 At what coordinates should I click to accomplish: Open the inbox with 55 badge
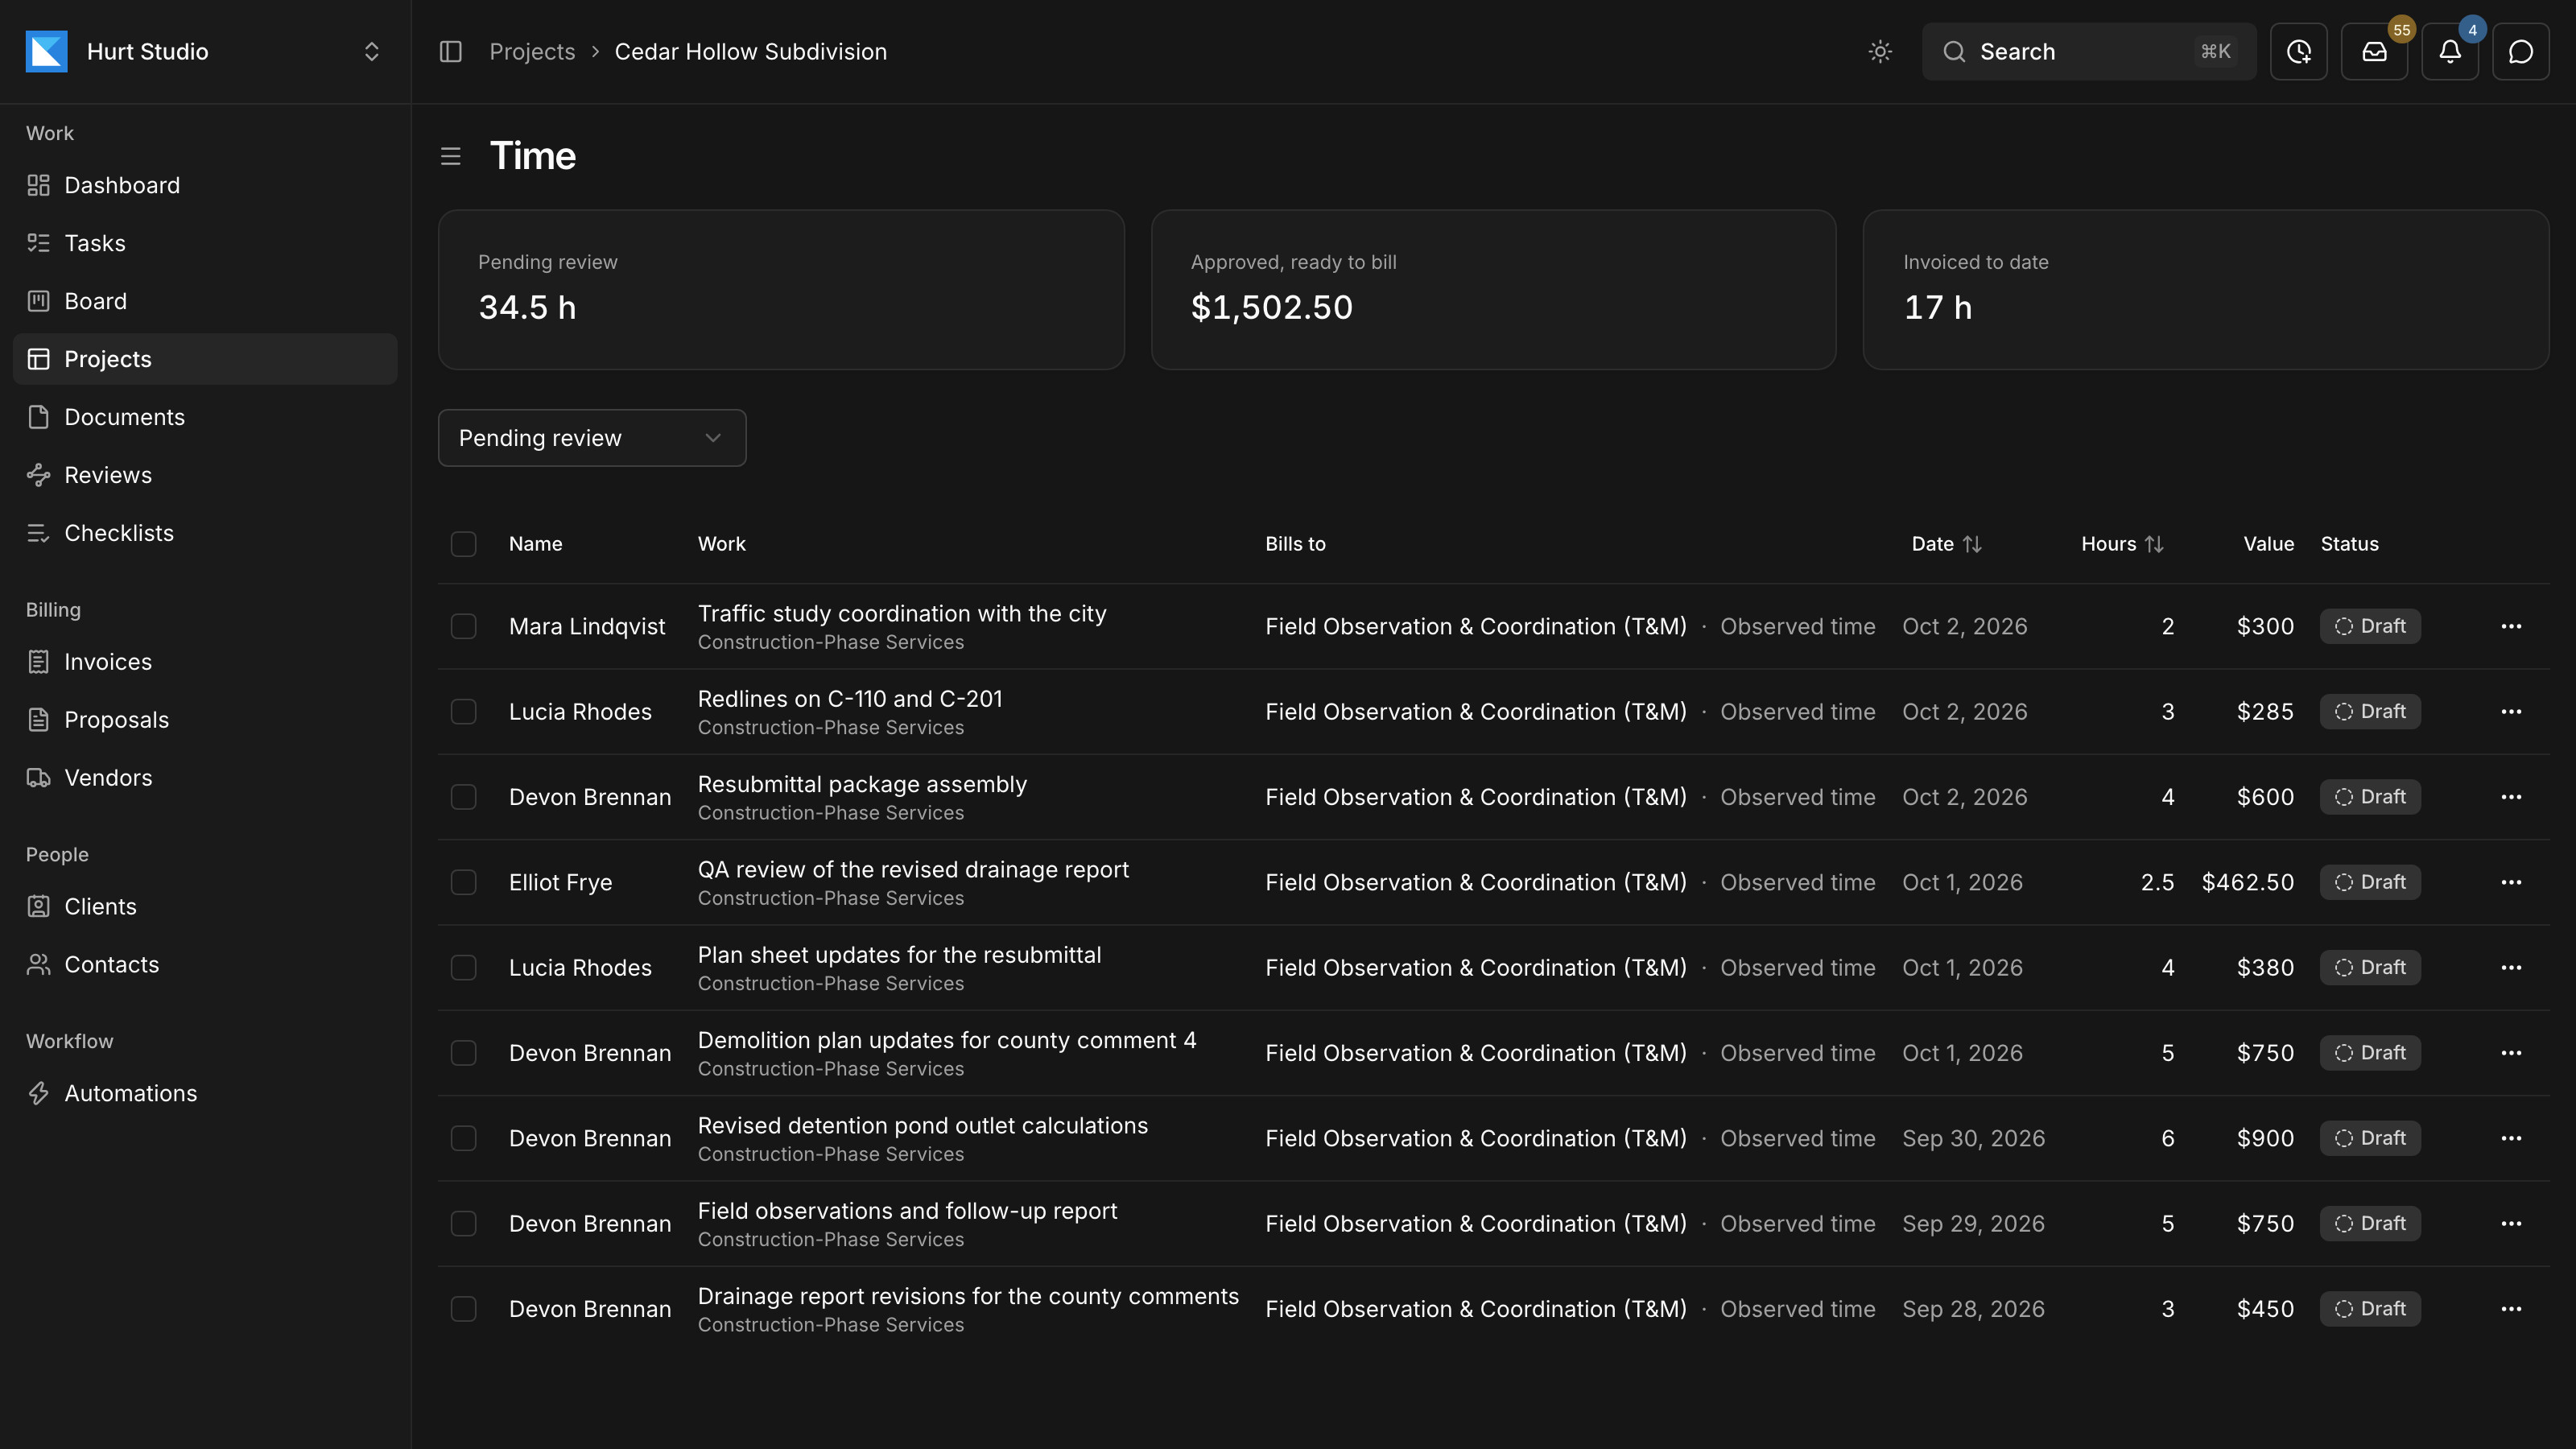pyautogui.click(x=2374, y=52)
